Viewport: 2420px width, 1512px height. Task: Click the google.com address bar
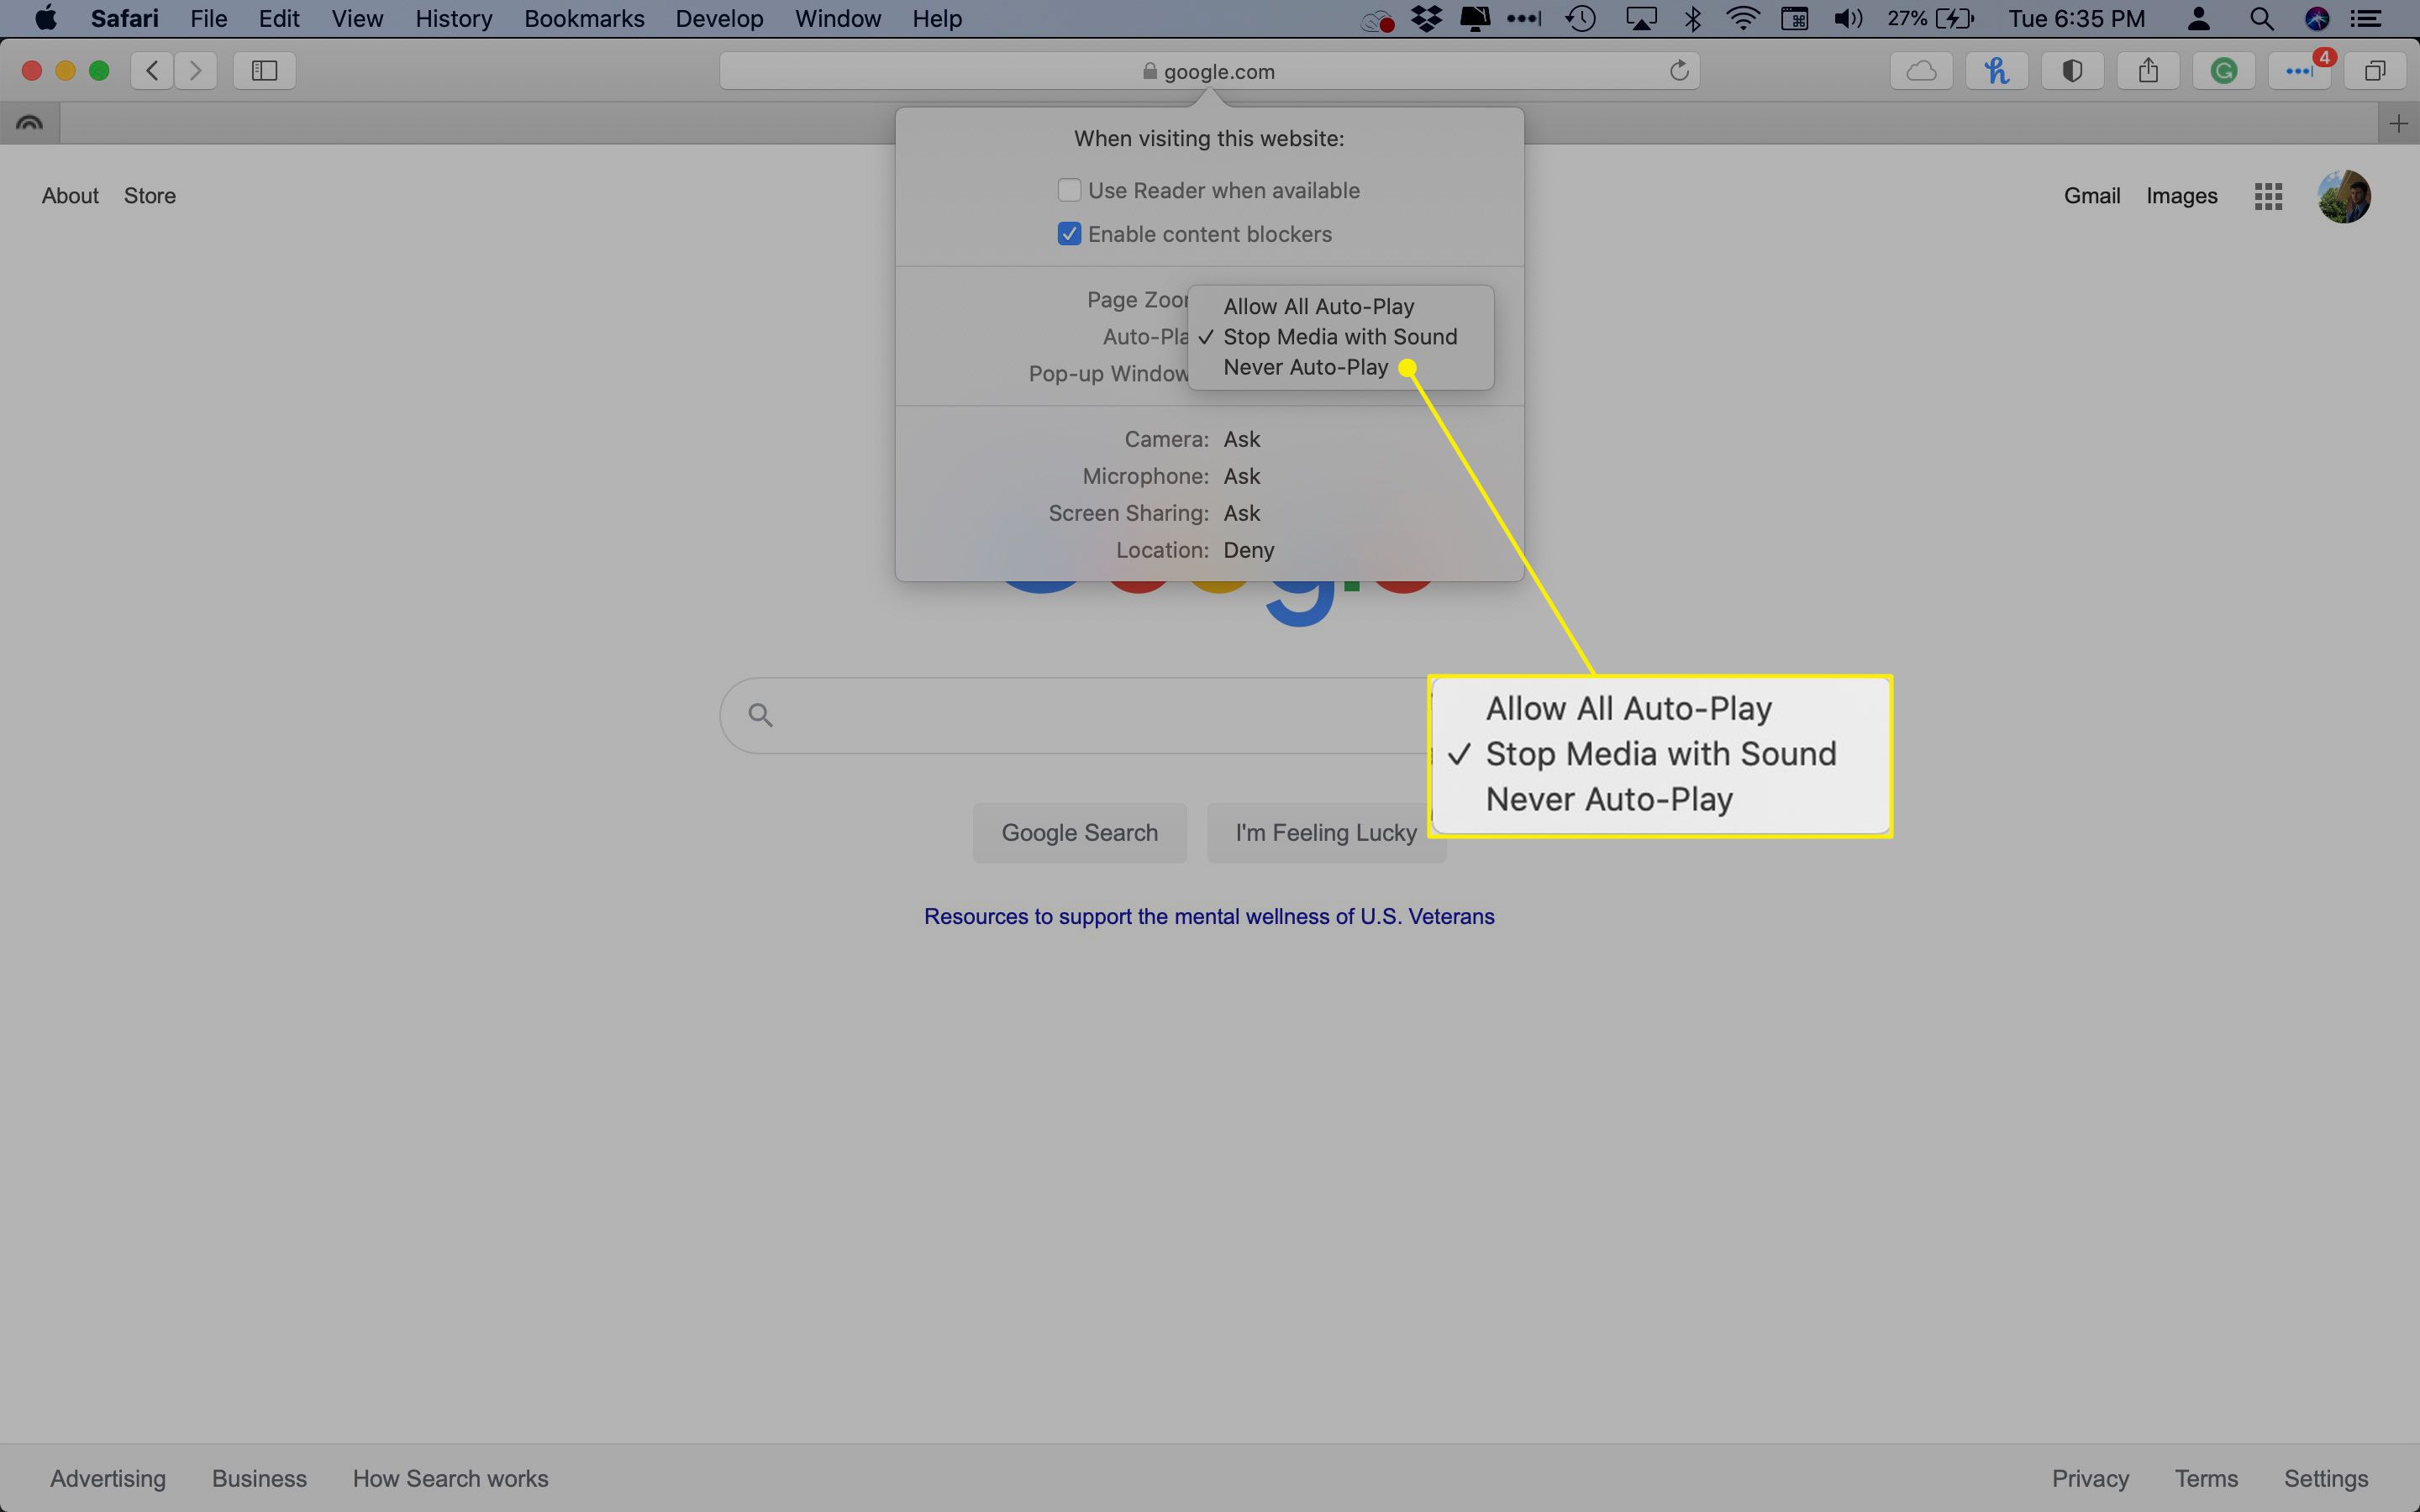click(1209, 71)
